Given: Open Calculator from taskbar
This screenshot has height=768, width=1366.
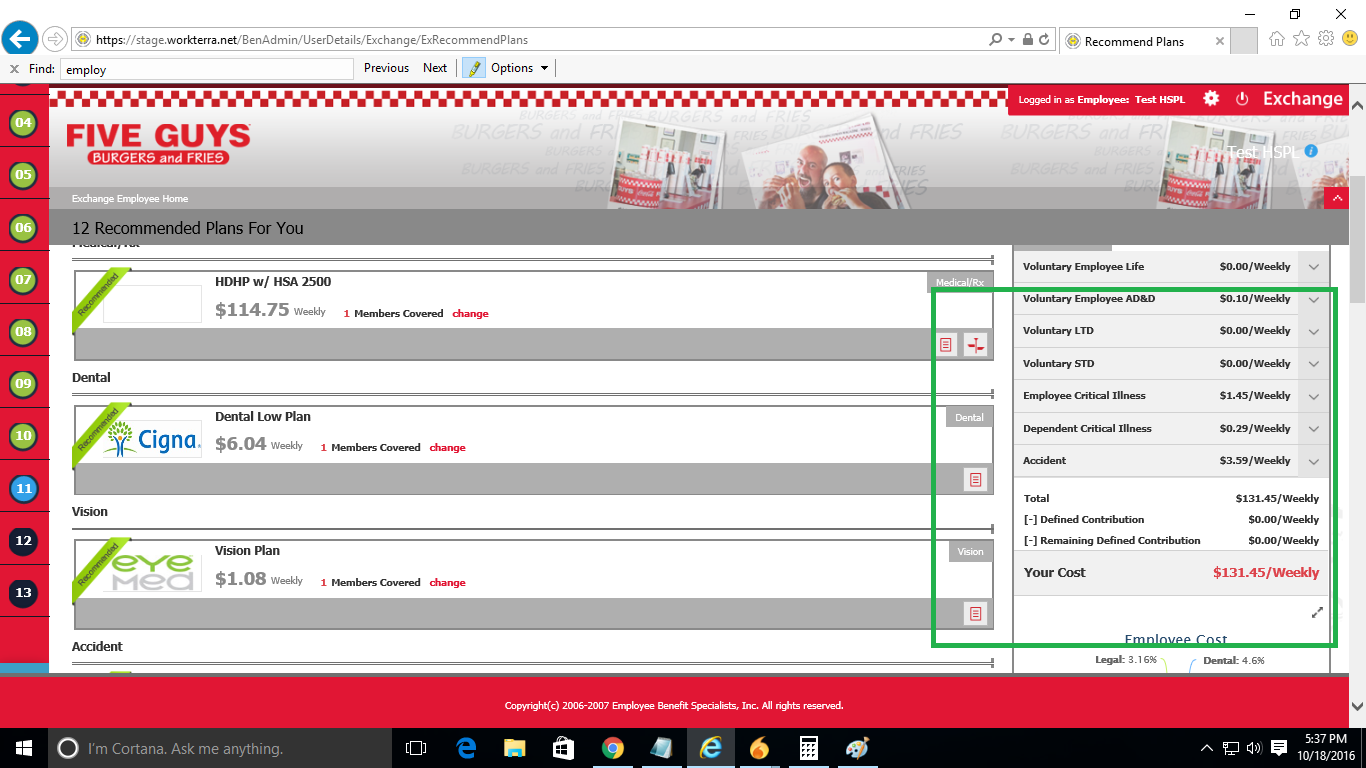Looking at the screenshot, I should point(809,748).
